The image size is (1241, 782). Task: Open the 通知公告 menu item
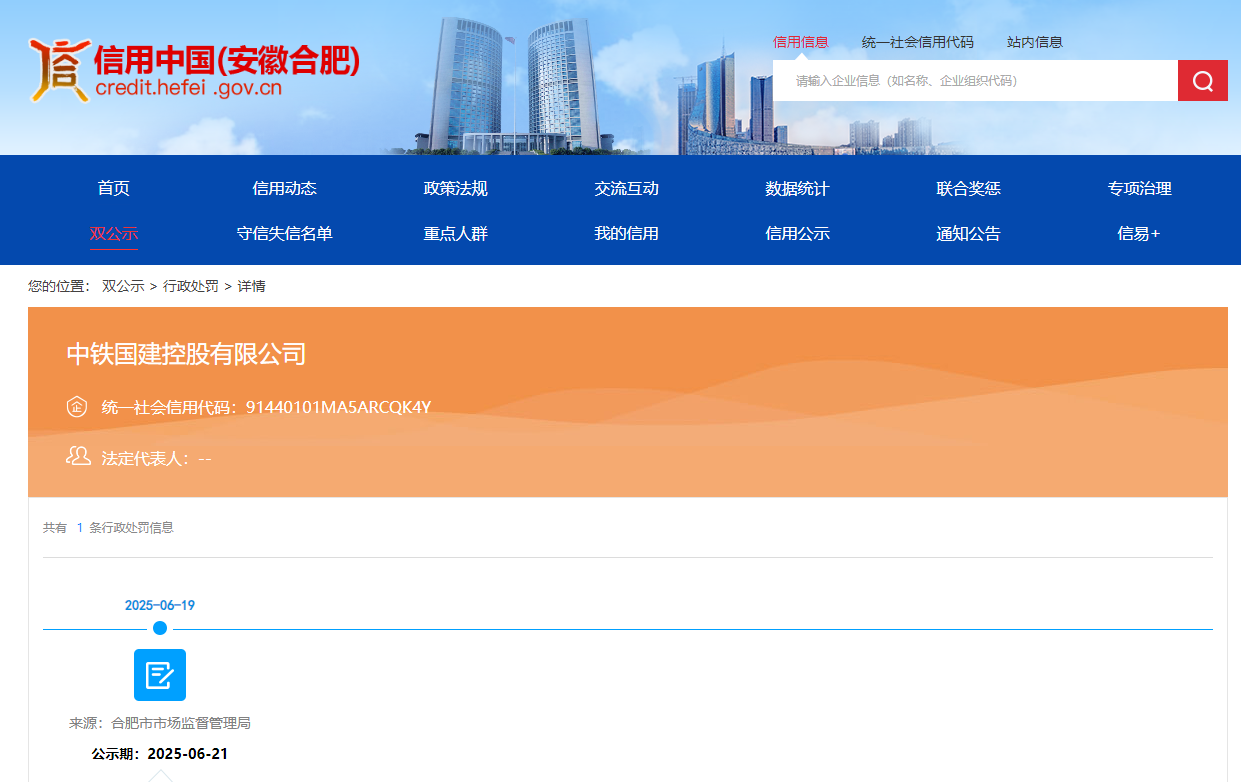[969, 234]
